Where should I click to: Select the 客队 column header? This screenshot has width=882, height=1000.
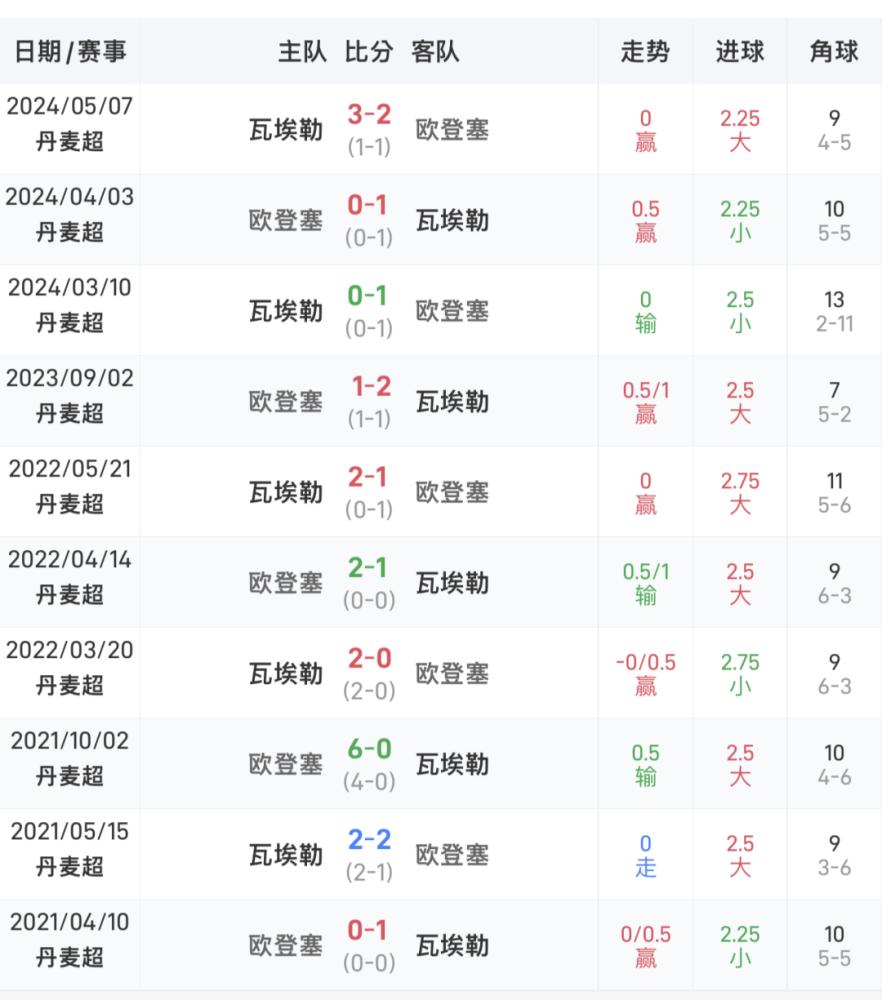435,52
